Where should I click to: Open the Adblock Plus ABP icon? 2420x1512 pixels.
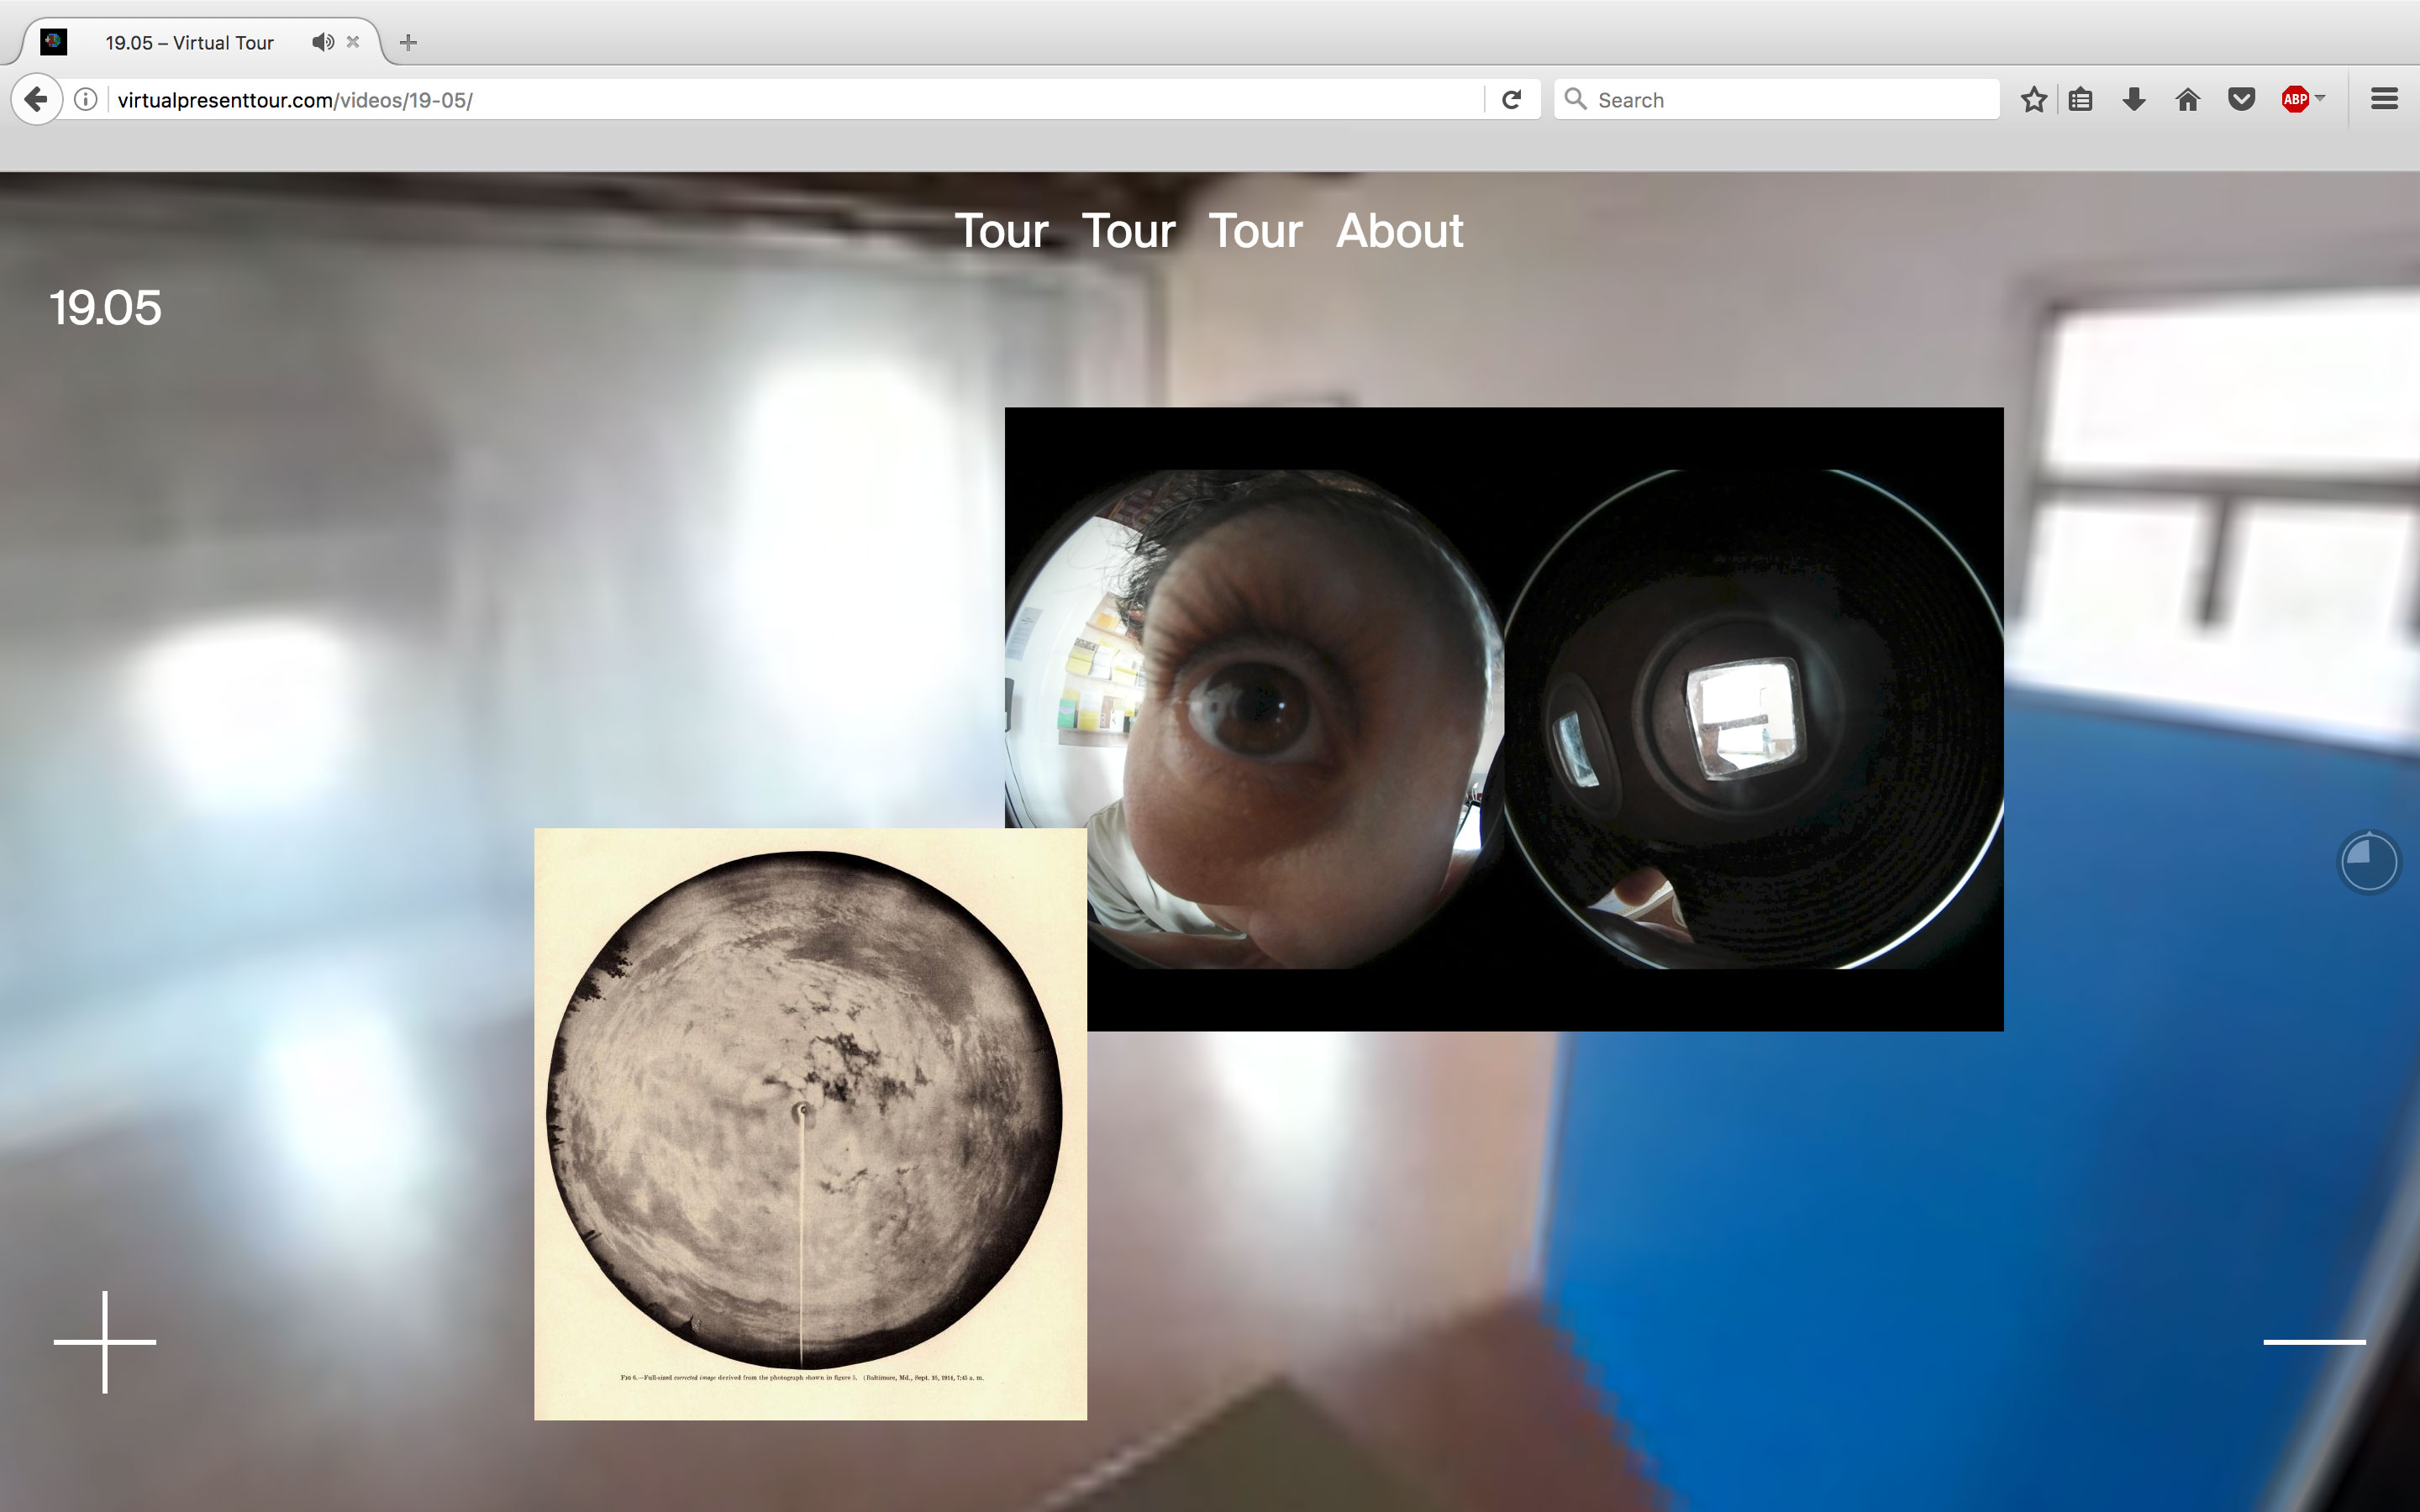2294,100
